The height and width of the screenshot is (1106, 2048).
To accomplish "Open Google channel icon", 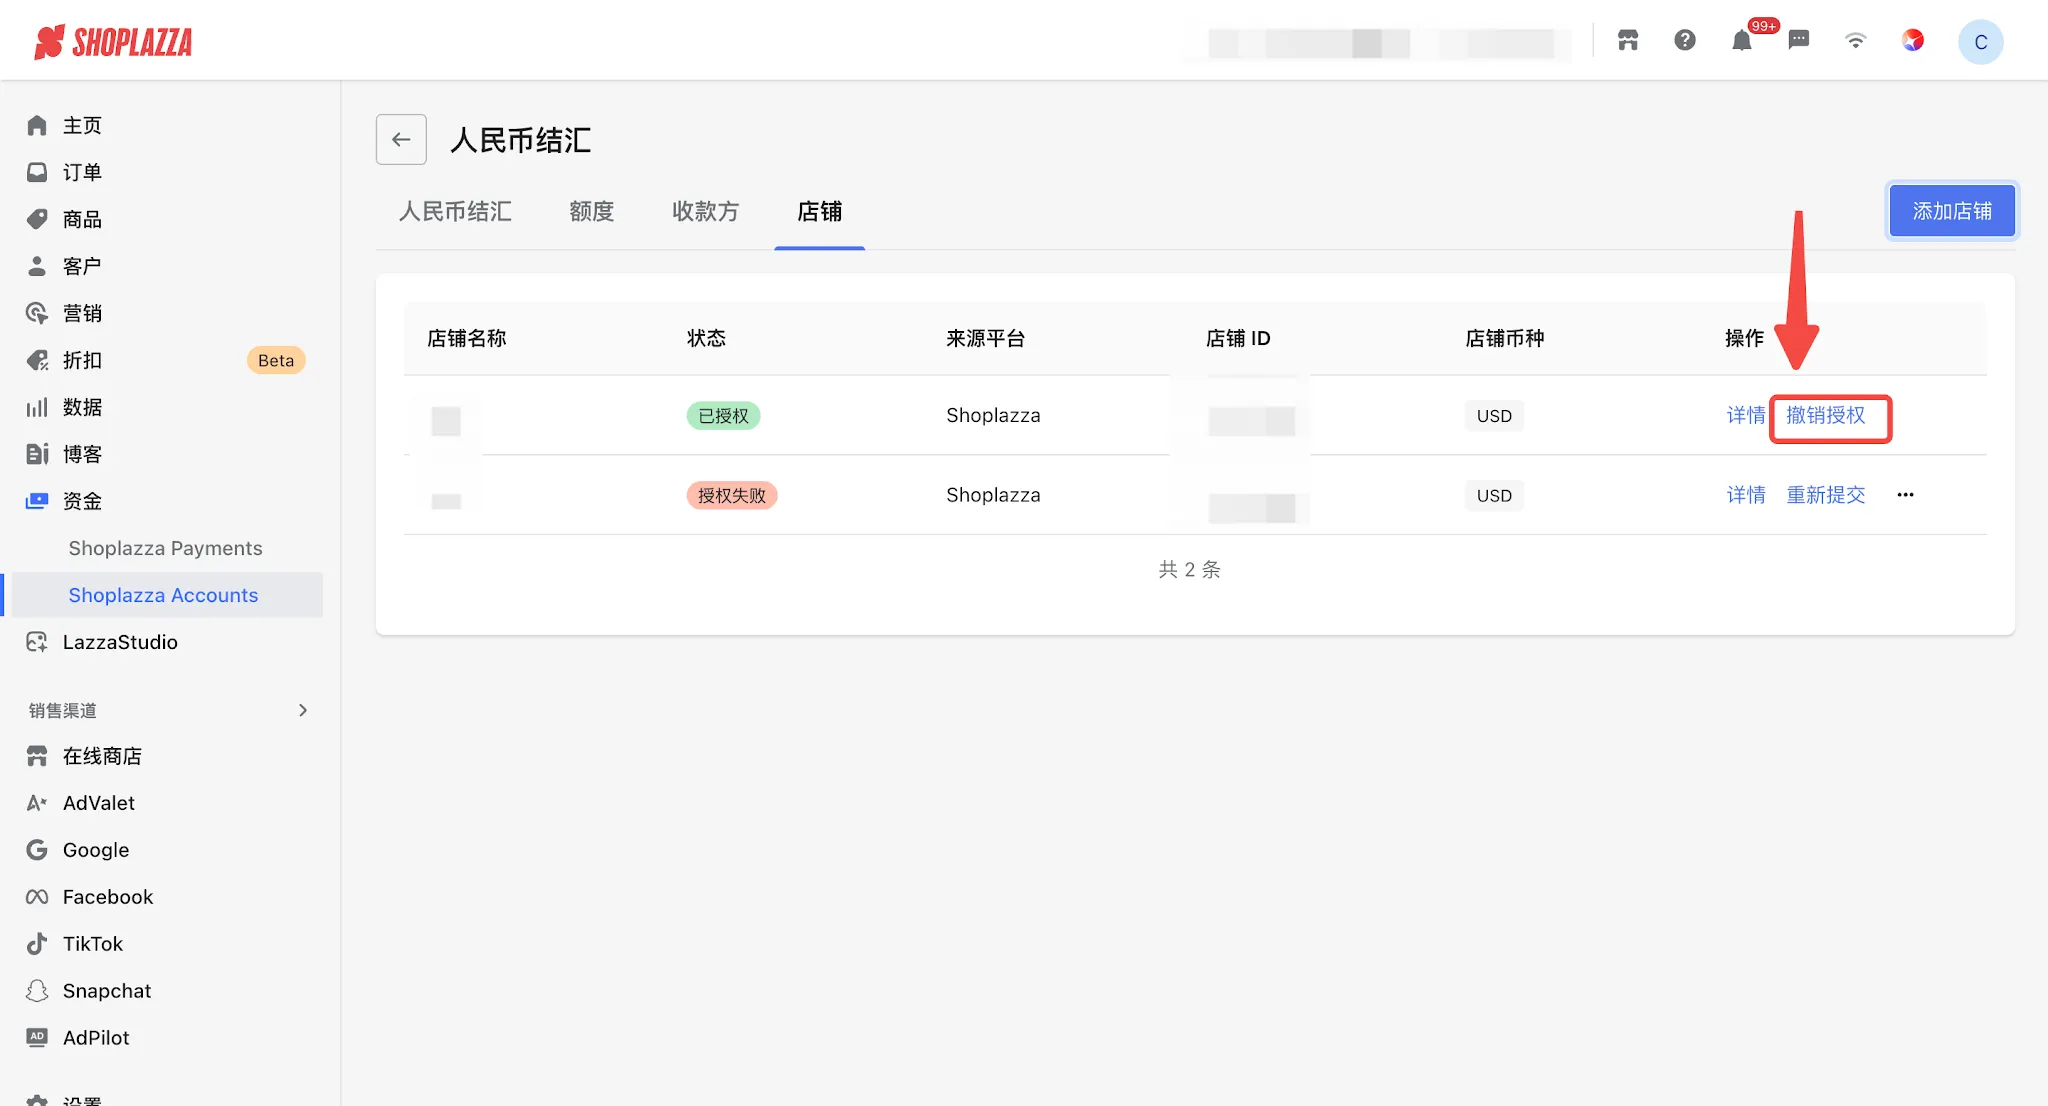I will 37,850.
